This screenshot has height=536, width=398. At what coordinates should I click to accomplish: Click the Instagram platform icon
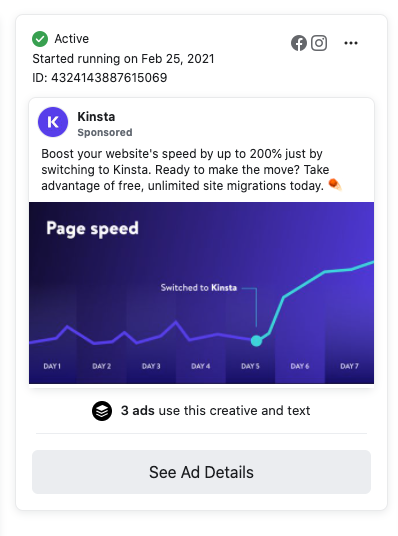[x=319, y=43]
